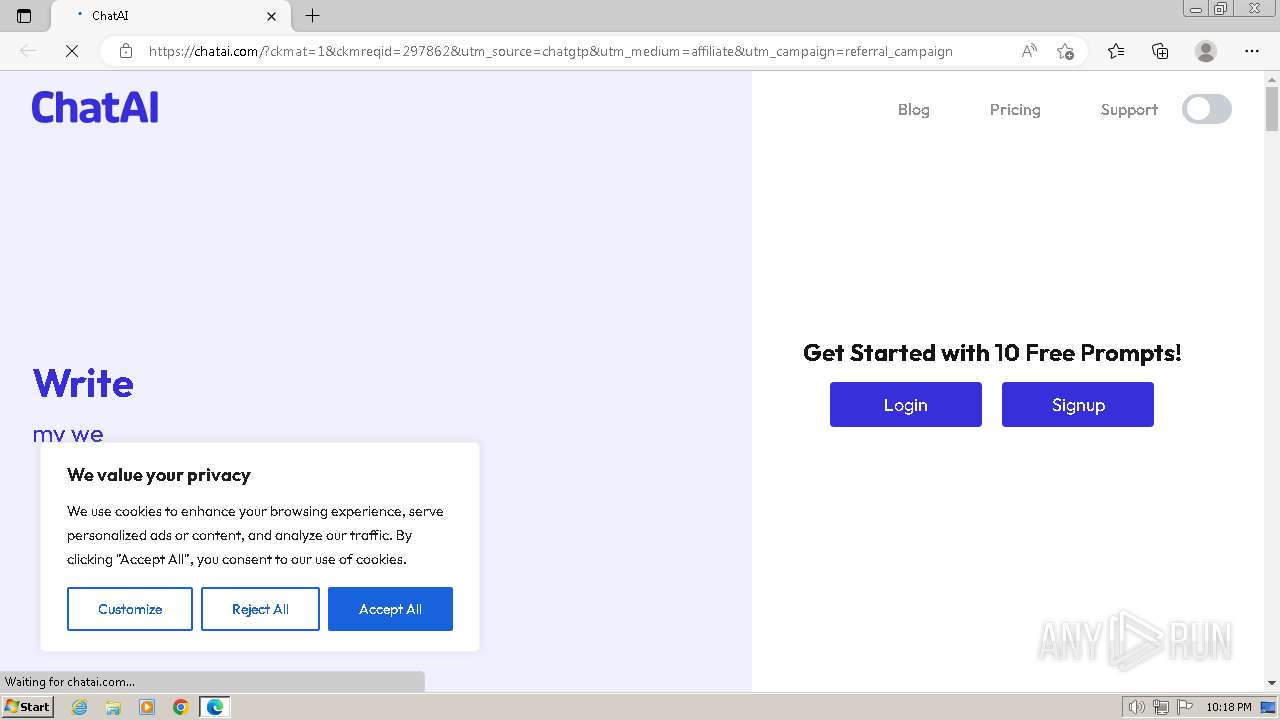Close the ChatAI tab

point(271,16)
